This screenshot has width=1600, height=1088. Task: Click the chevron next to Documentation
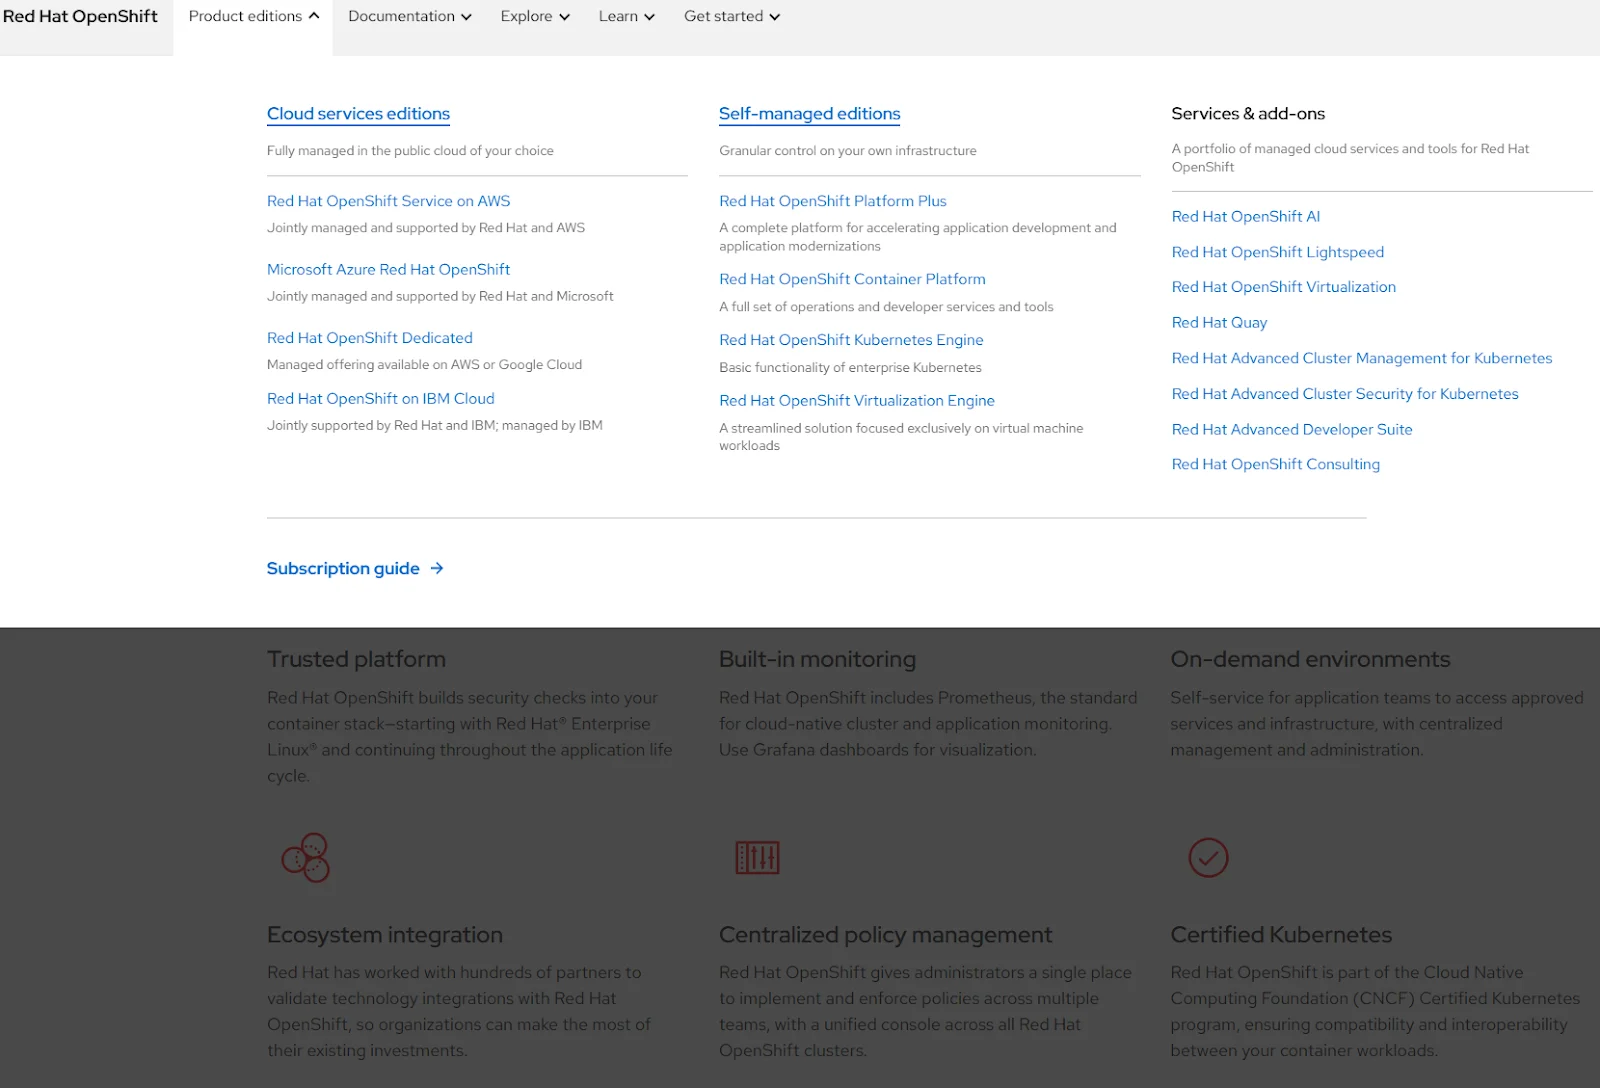click(466, 17)
